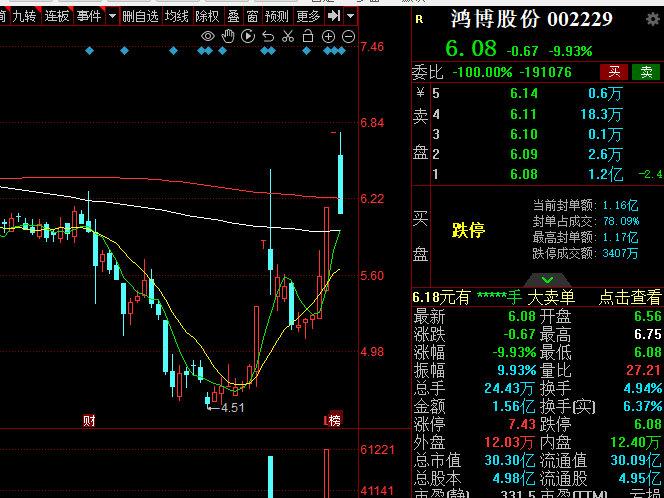This screenshot has height=498, width=664.
Task: Click the red 买 buy button
Action: 614,72
